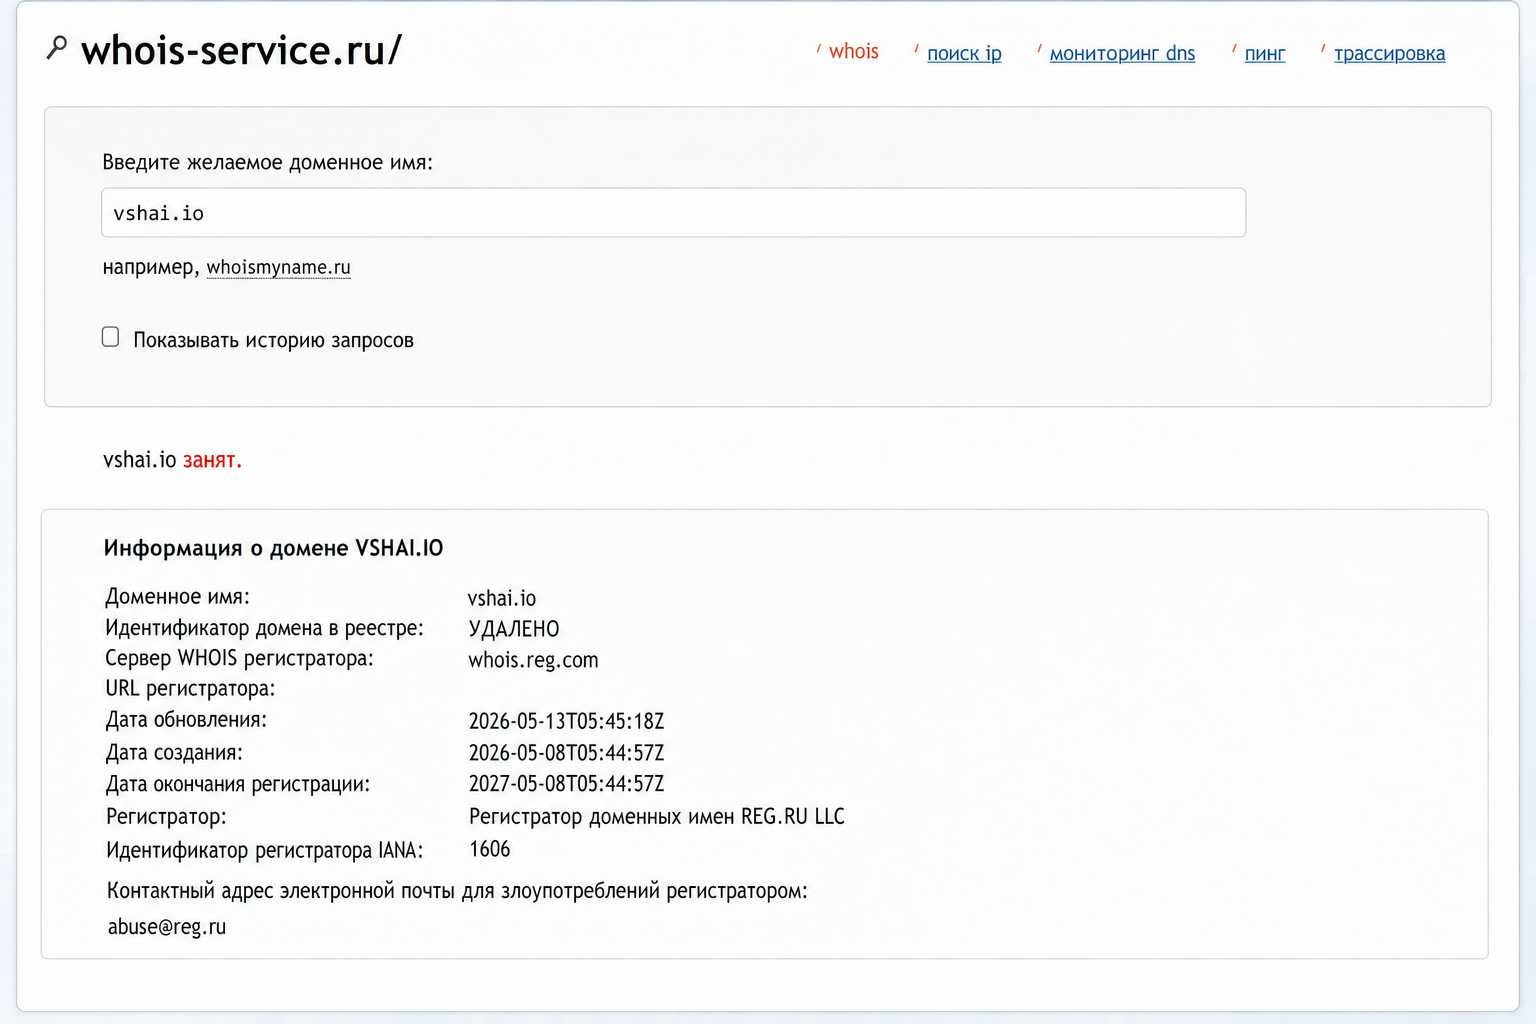Click the heading Информация о домене VSHAI.IO
Viewport: 1536px width, 1024px height.
pos(273,548)
